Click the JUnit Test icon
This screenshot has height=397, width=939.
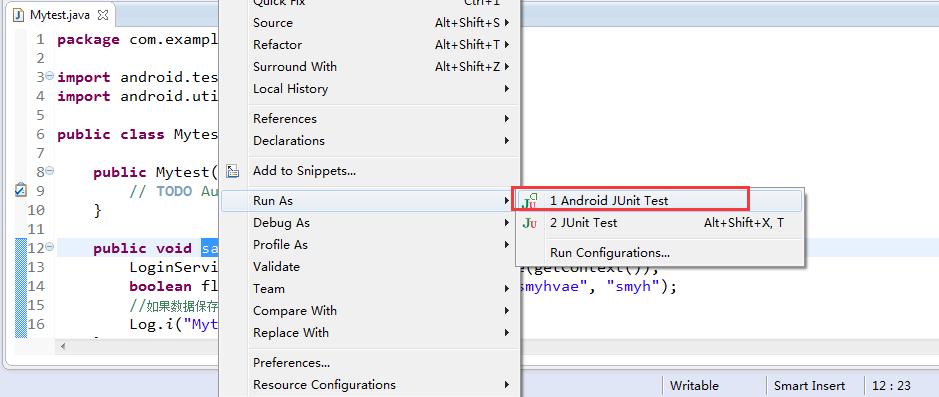click(529, 223)
